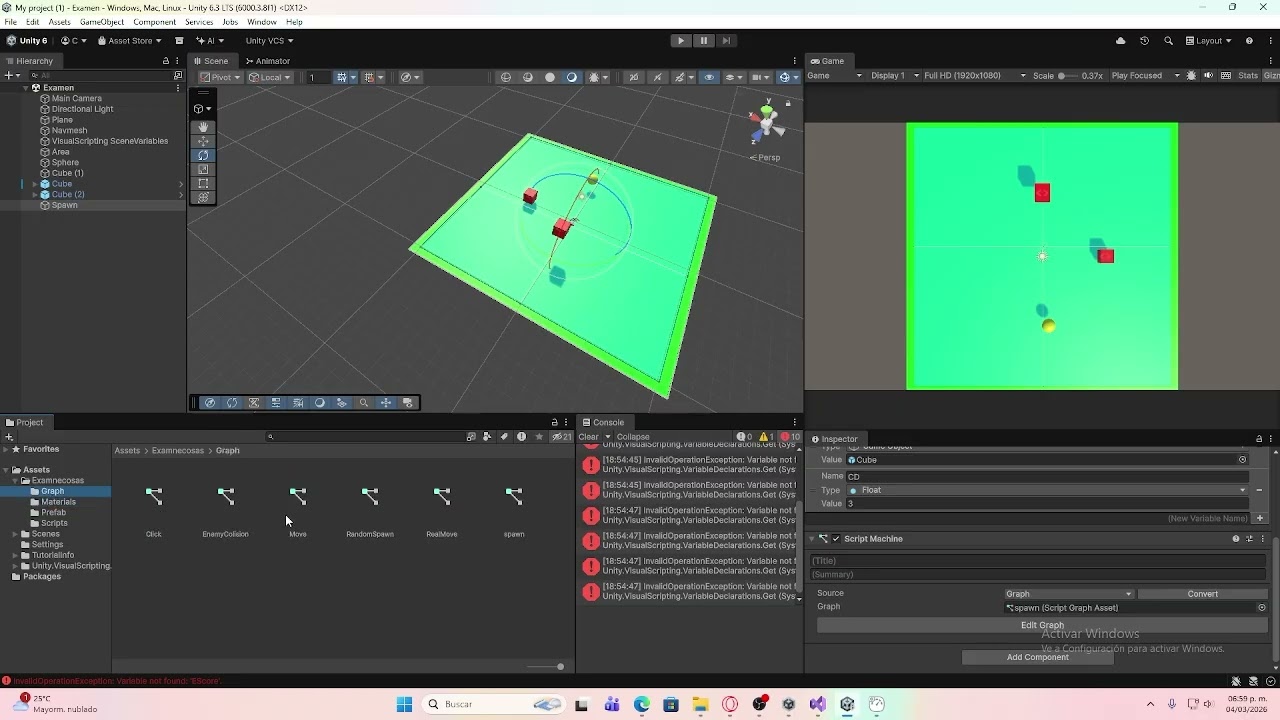Expand Cube (2) in Hierarchy
The height and width of the screenshot is (720, 1280).
(35, 195)
